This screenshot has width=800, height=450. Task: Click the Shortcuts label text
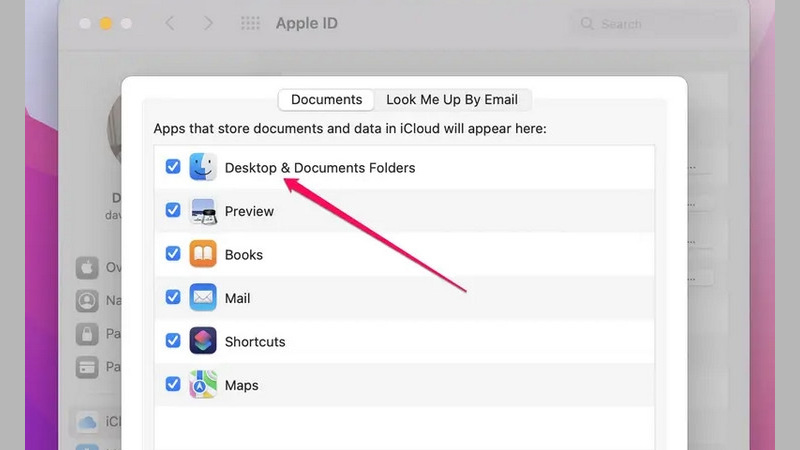(x=255, y=341)
